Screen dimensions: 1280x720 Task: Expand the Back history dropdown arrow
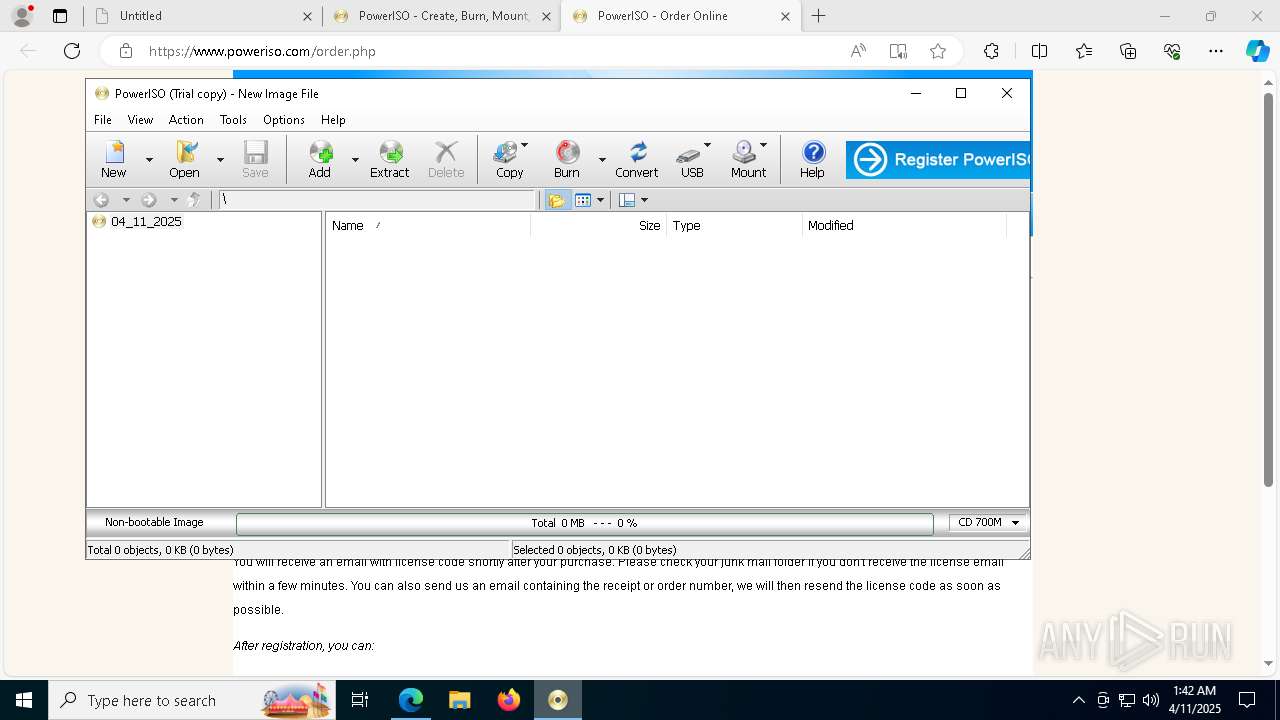coord(126,200)
